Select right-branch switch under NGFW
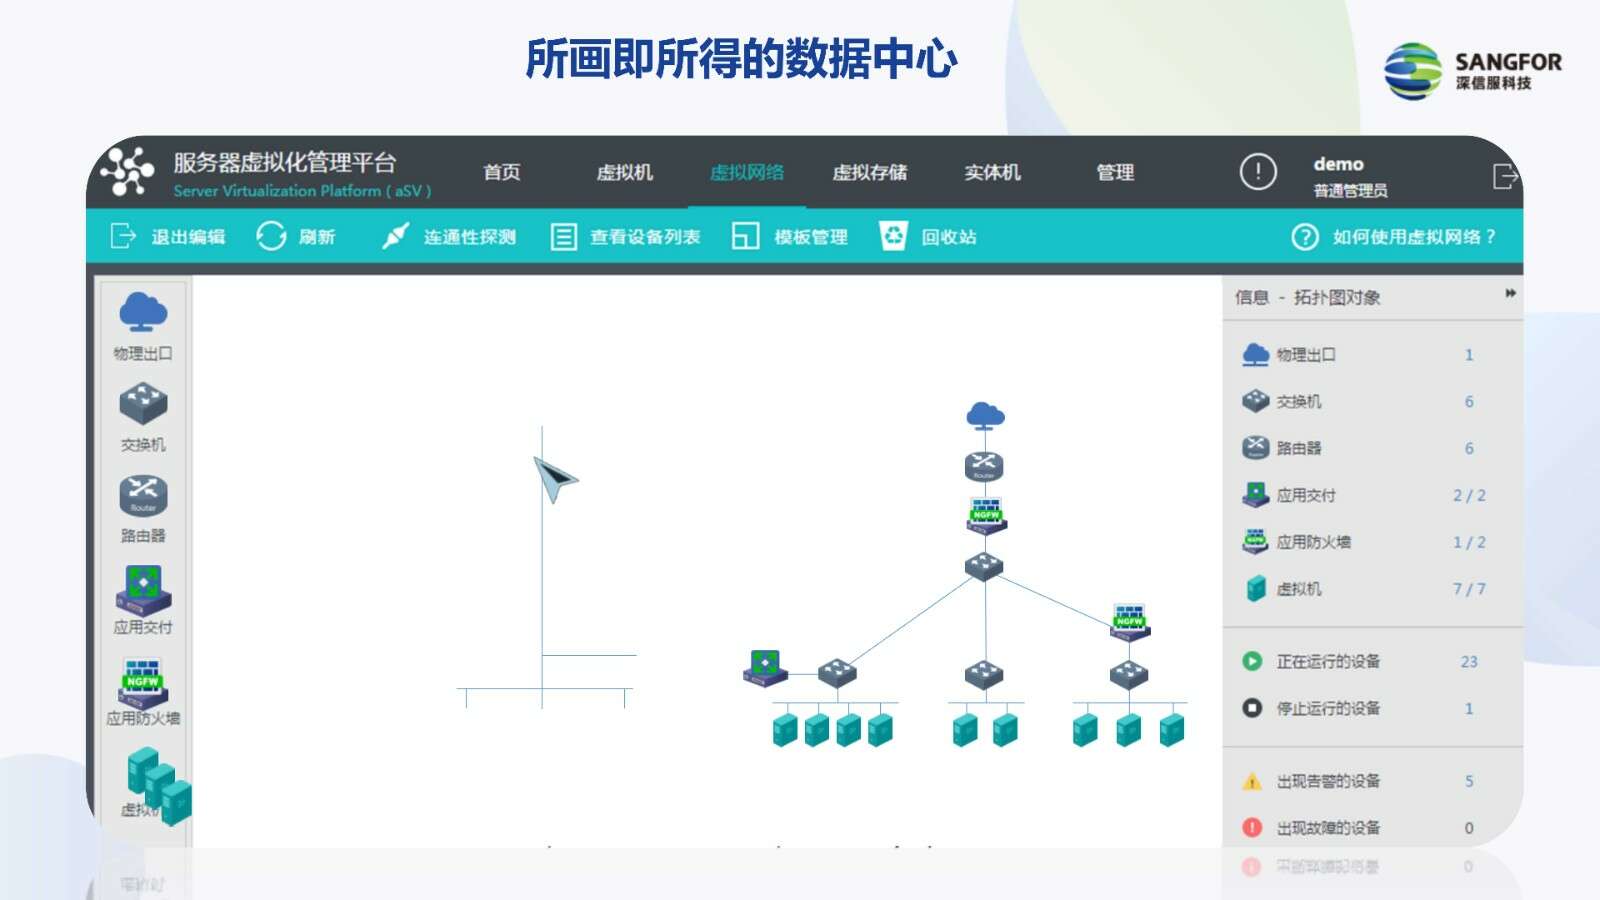 point(1129,674)
